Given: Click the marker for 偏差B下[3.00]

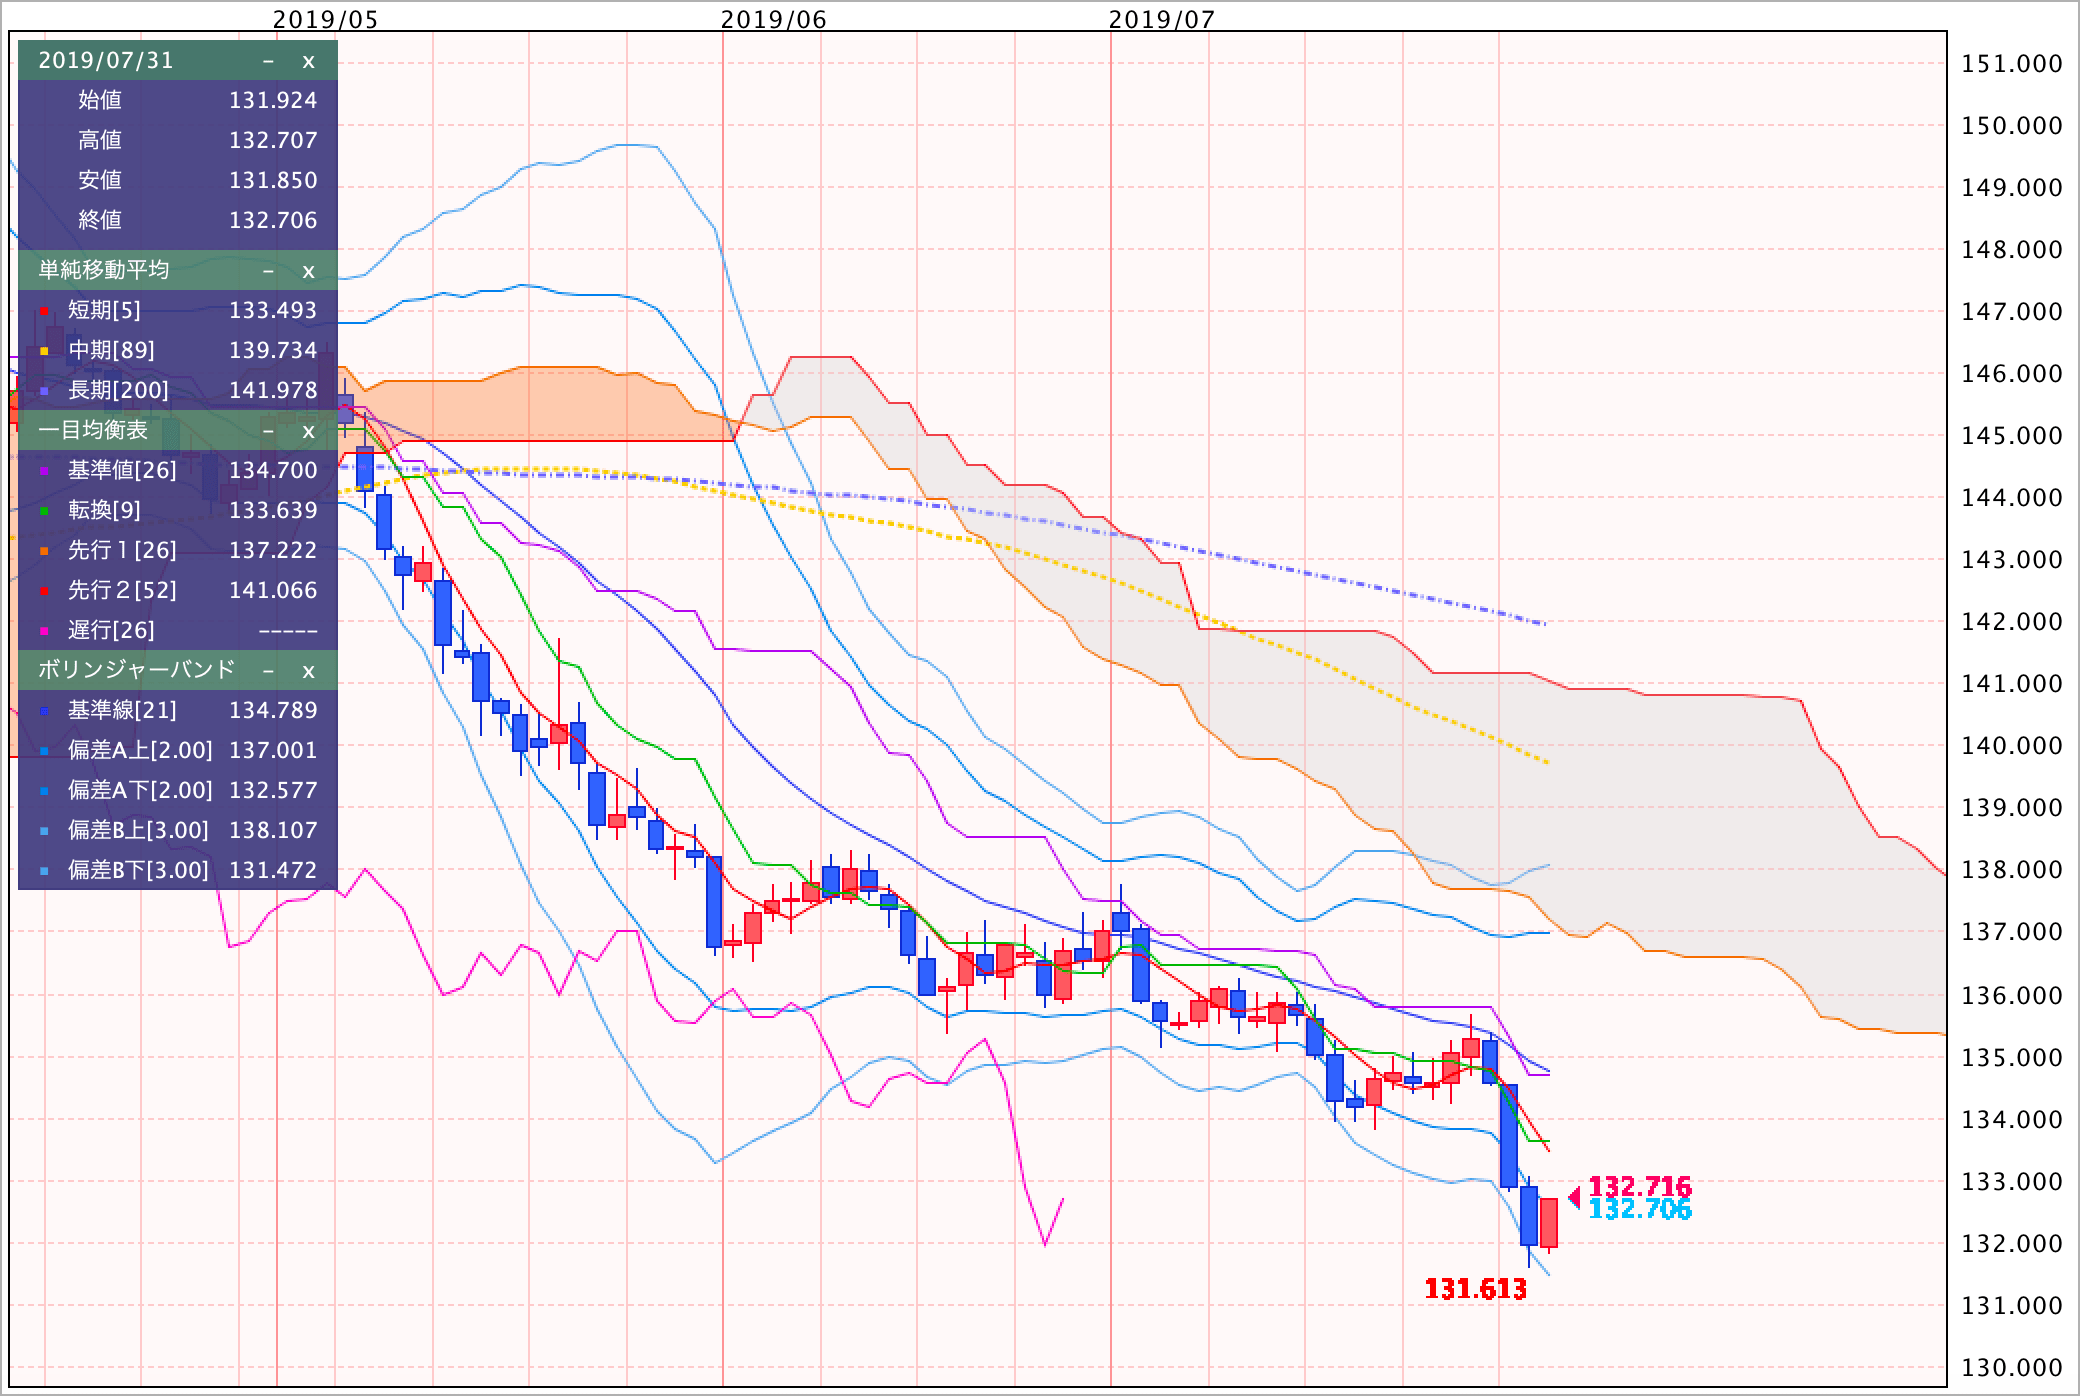Looking at the screenshot, I should pyautogui.click(x=44, y=871).
